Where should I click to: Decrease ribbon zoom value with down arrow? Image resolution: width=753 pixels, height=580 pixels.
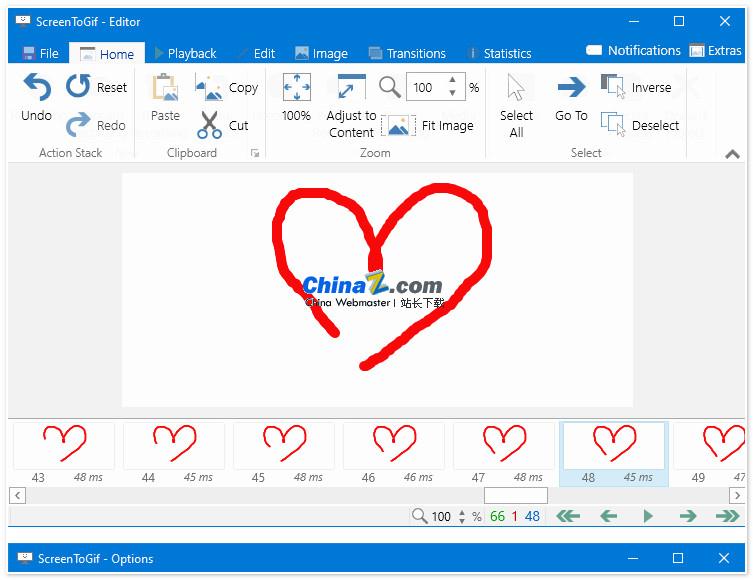pyautogui.click(x=452, y=93)
